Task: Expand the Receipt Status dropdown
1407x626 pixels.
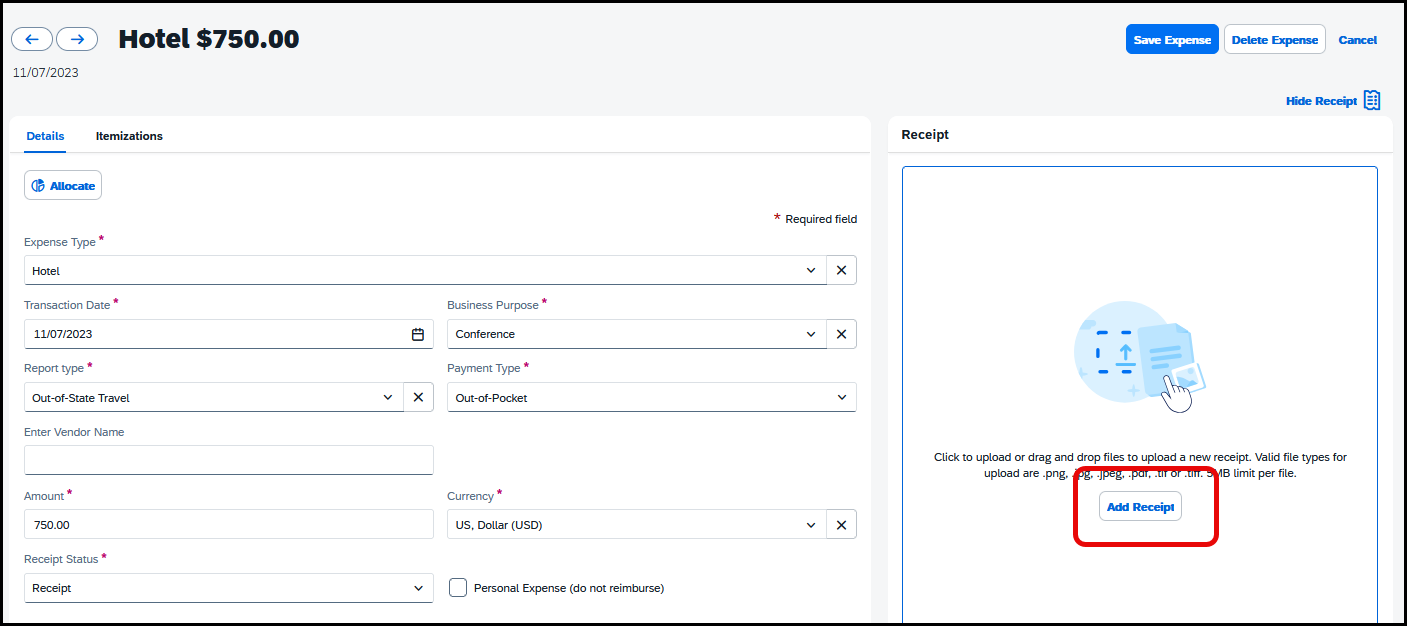Action: pyautogui.click(x=419, y=588)
